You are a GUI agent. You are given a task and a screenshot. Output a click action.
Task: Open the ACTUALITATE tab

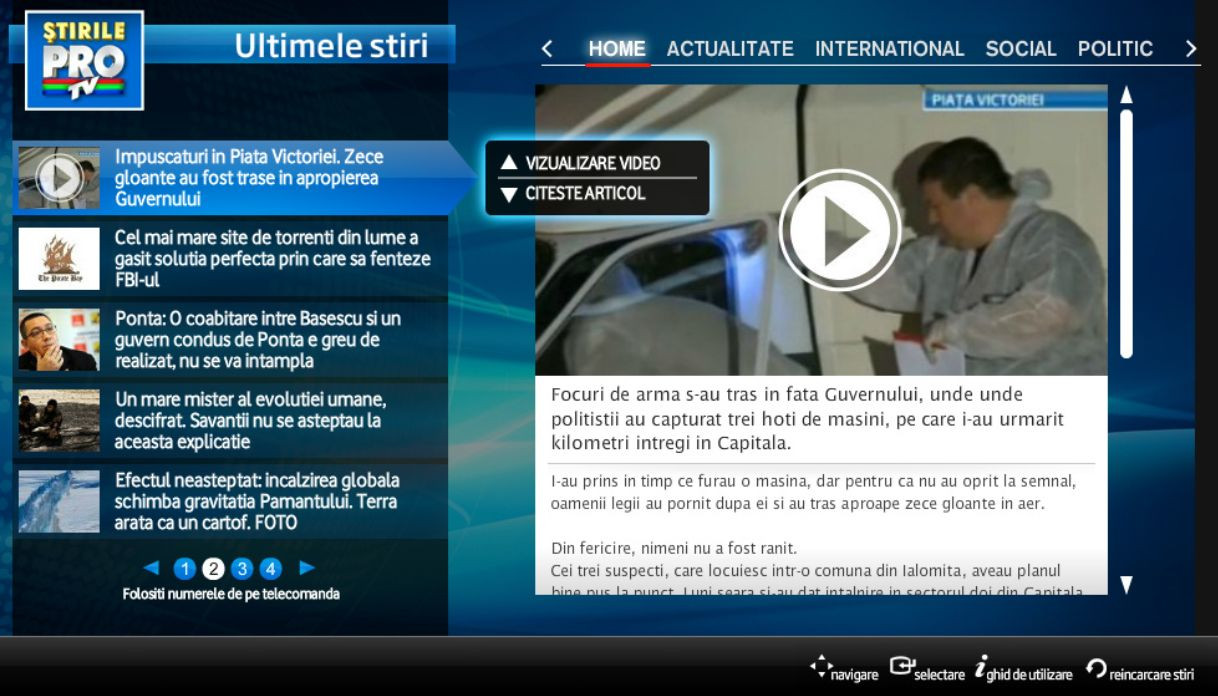pyautogui.click(x=731, y=48)
